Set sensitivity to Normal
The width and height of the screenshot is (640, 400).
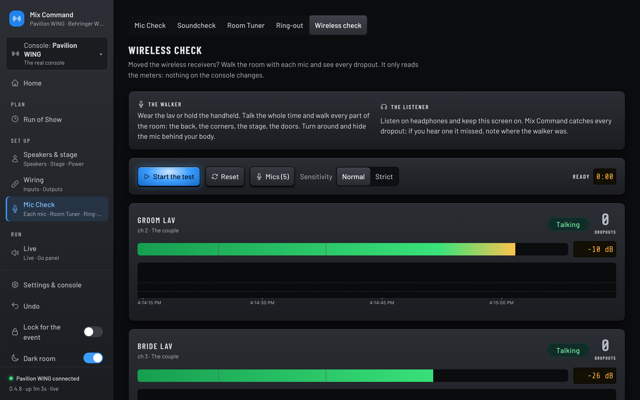tap(353, 177)
